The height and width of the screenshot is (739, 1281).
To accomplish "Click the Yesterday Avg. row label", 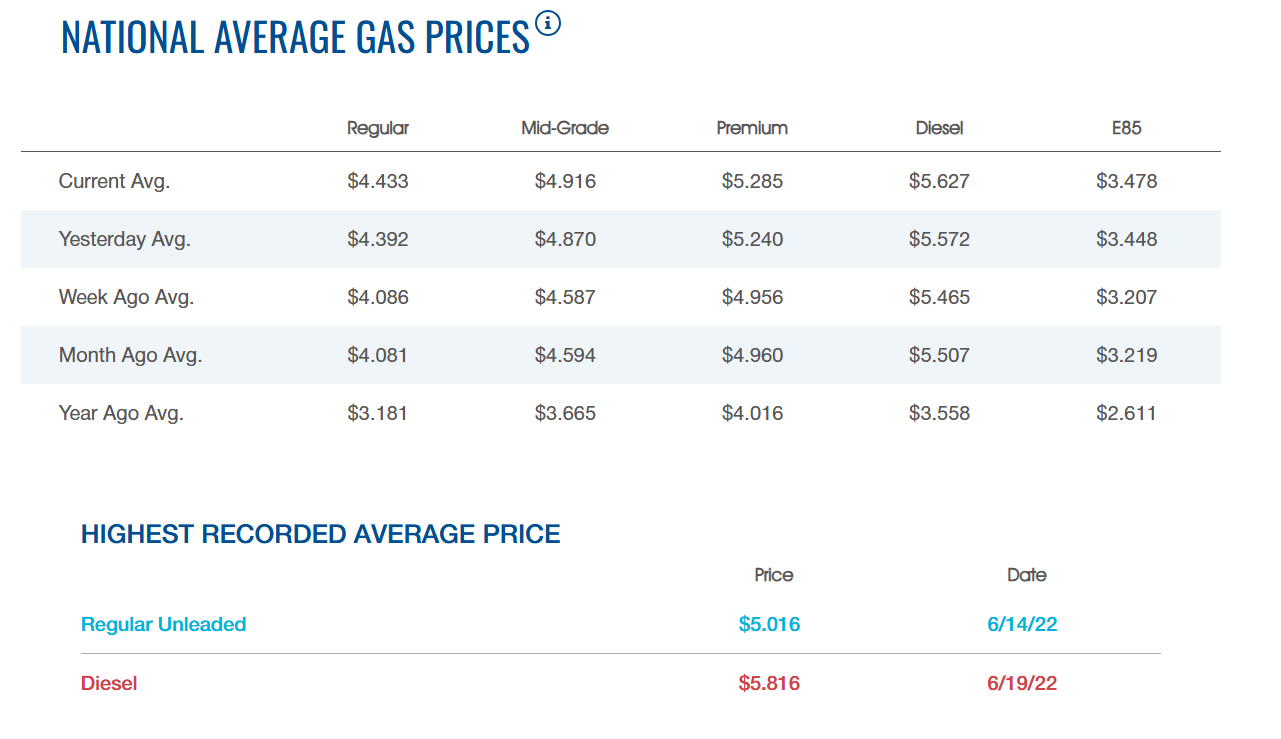I will (x=124, y=240).
